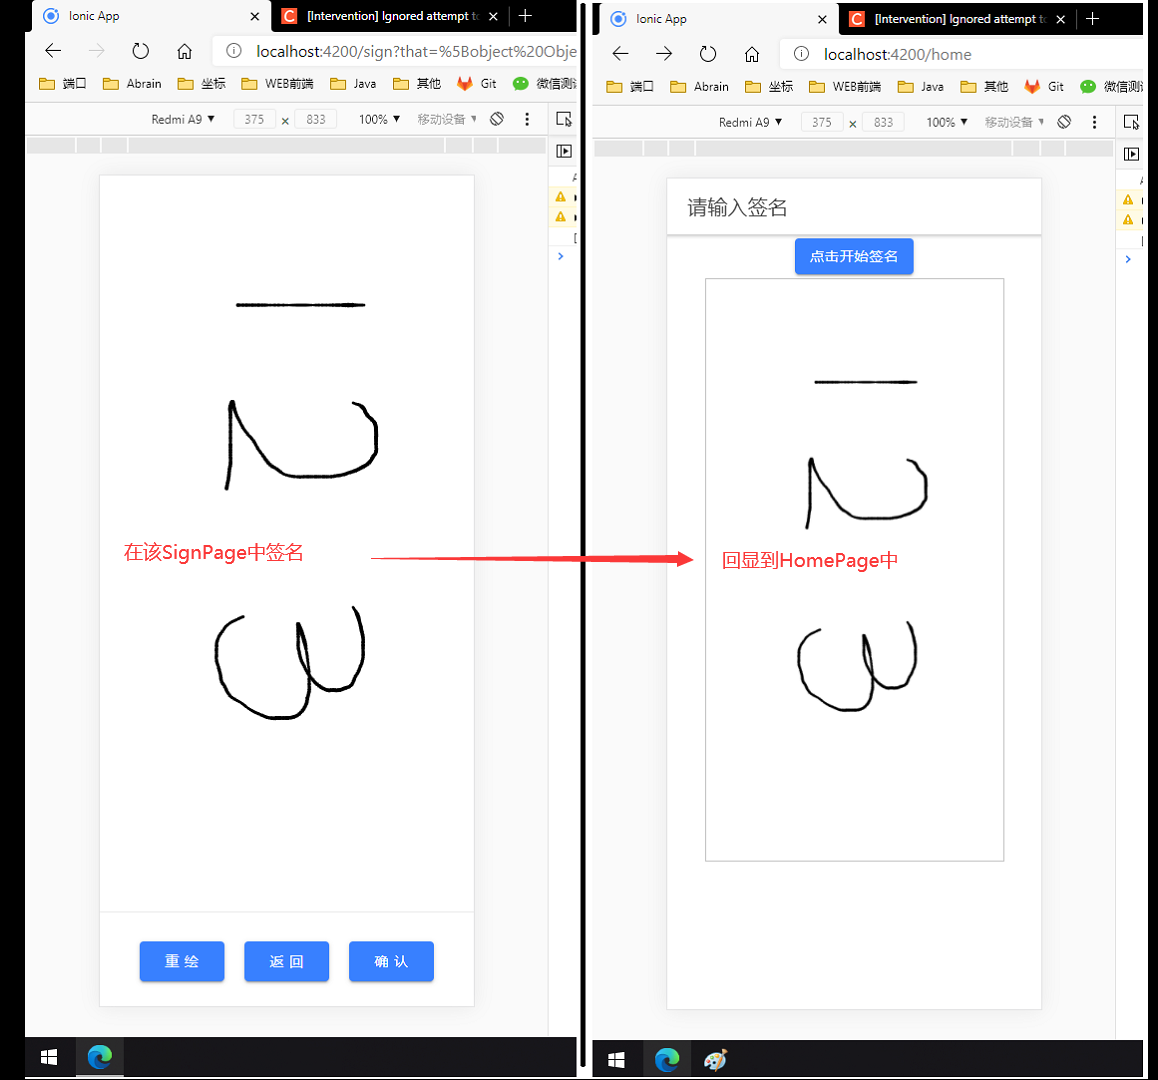Open more options menu in left device toolbar

[527, 119]
